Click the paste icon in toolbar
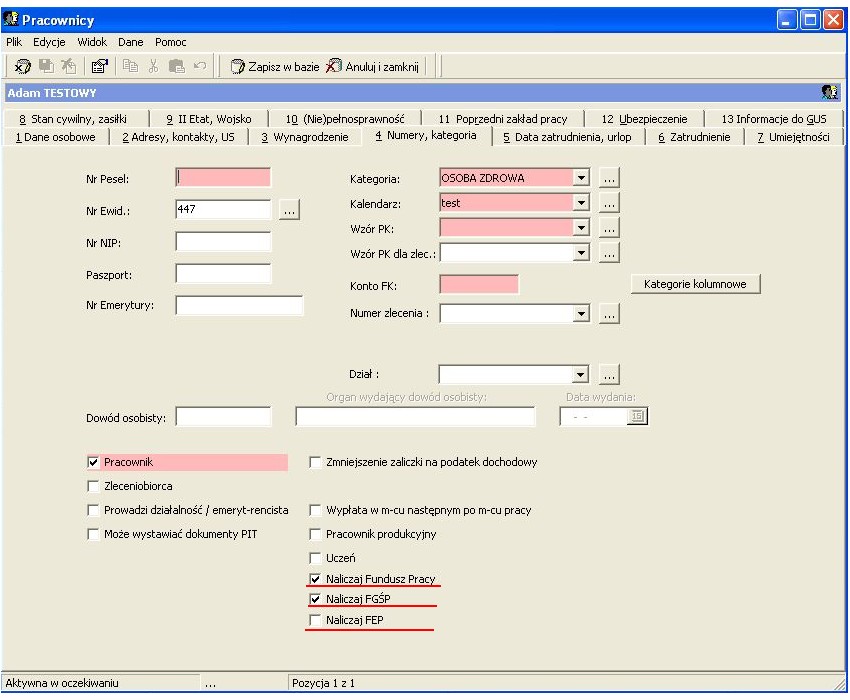Screen dimensions: 850x700 point(177,66)
